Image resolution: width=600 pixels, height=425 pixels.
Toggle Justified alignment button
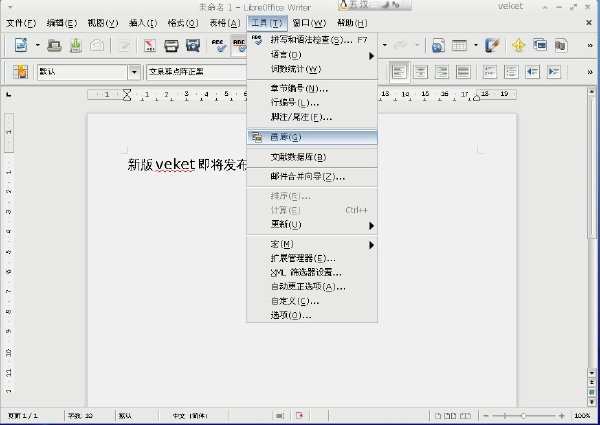pos(463,72)
